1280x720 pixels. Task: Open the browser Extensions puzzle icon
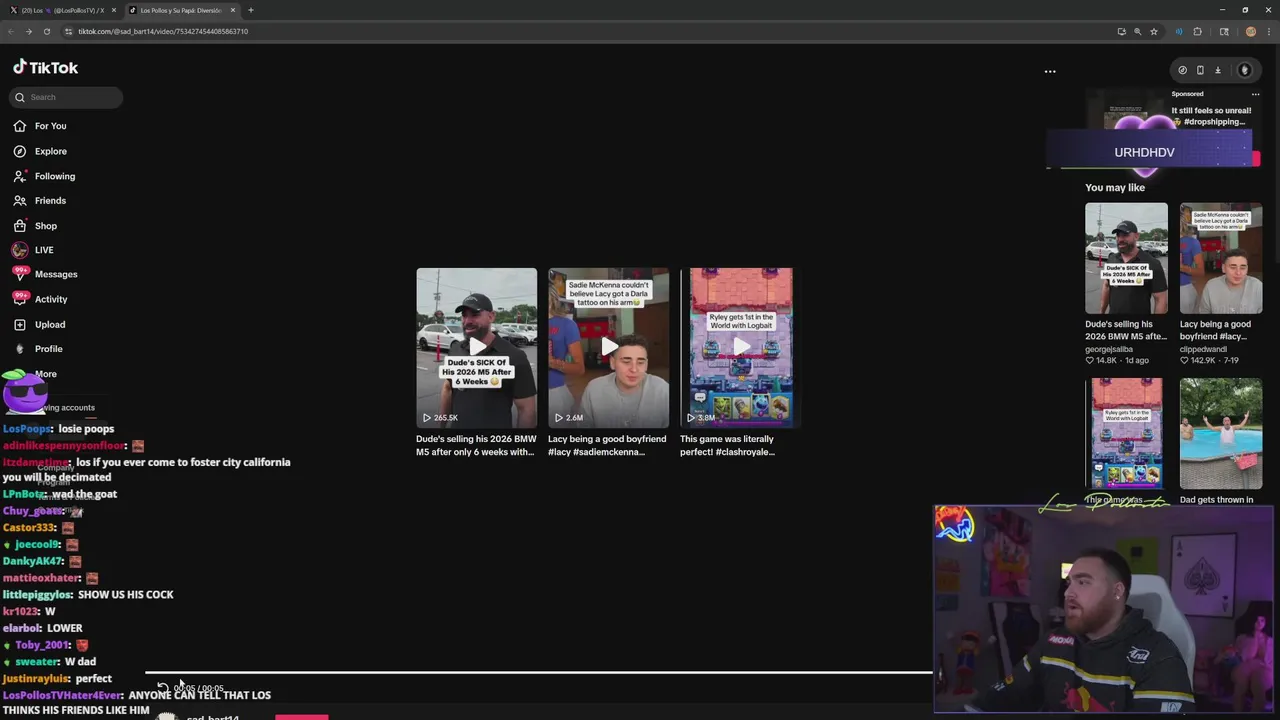(1197, 31)
